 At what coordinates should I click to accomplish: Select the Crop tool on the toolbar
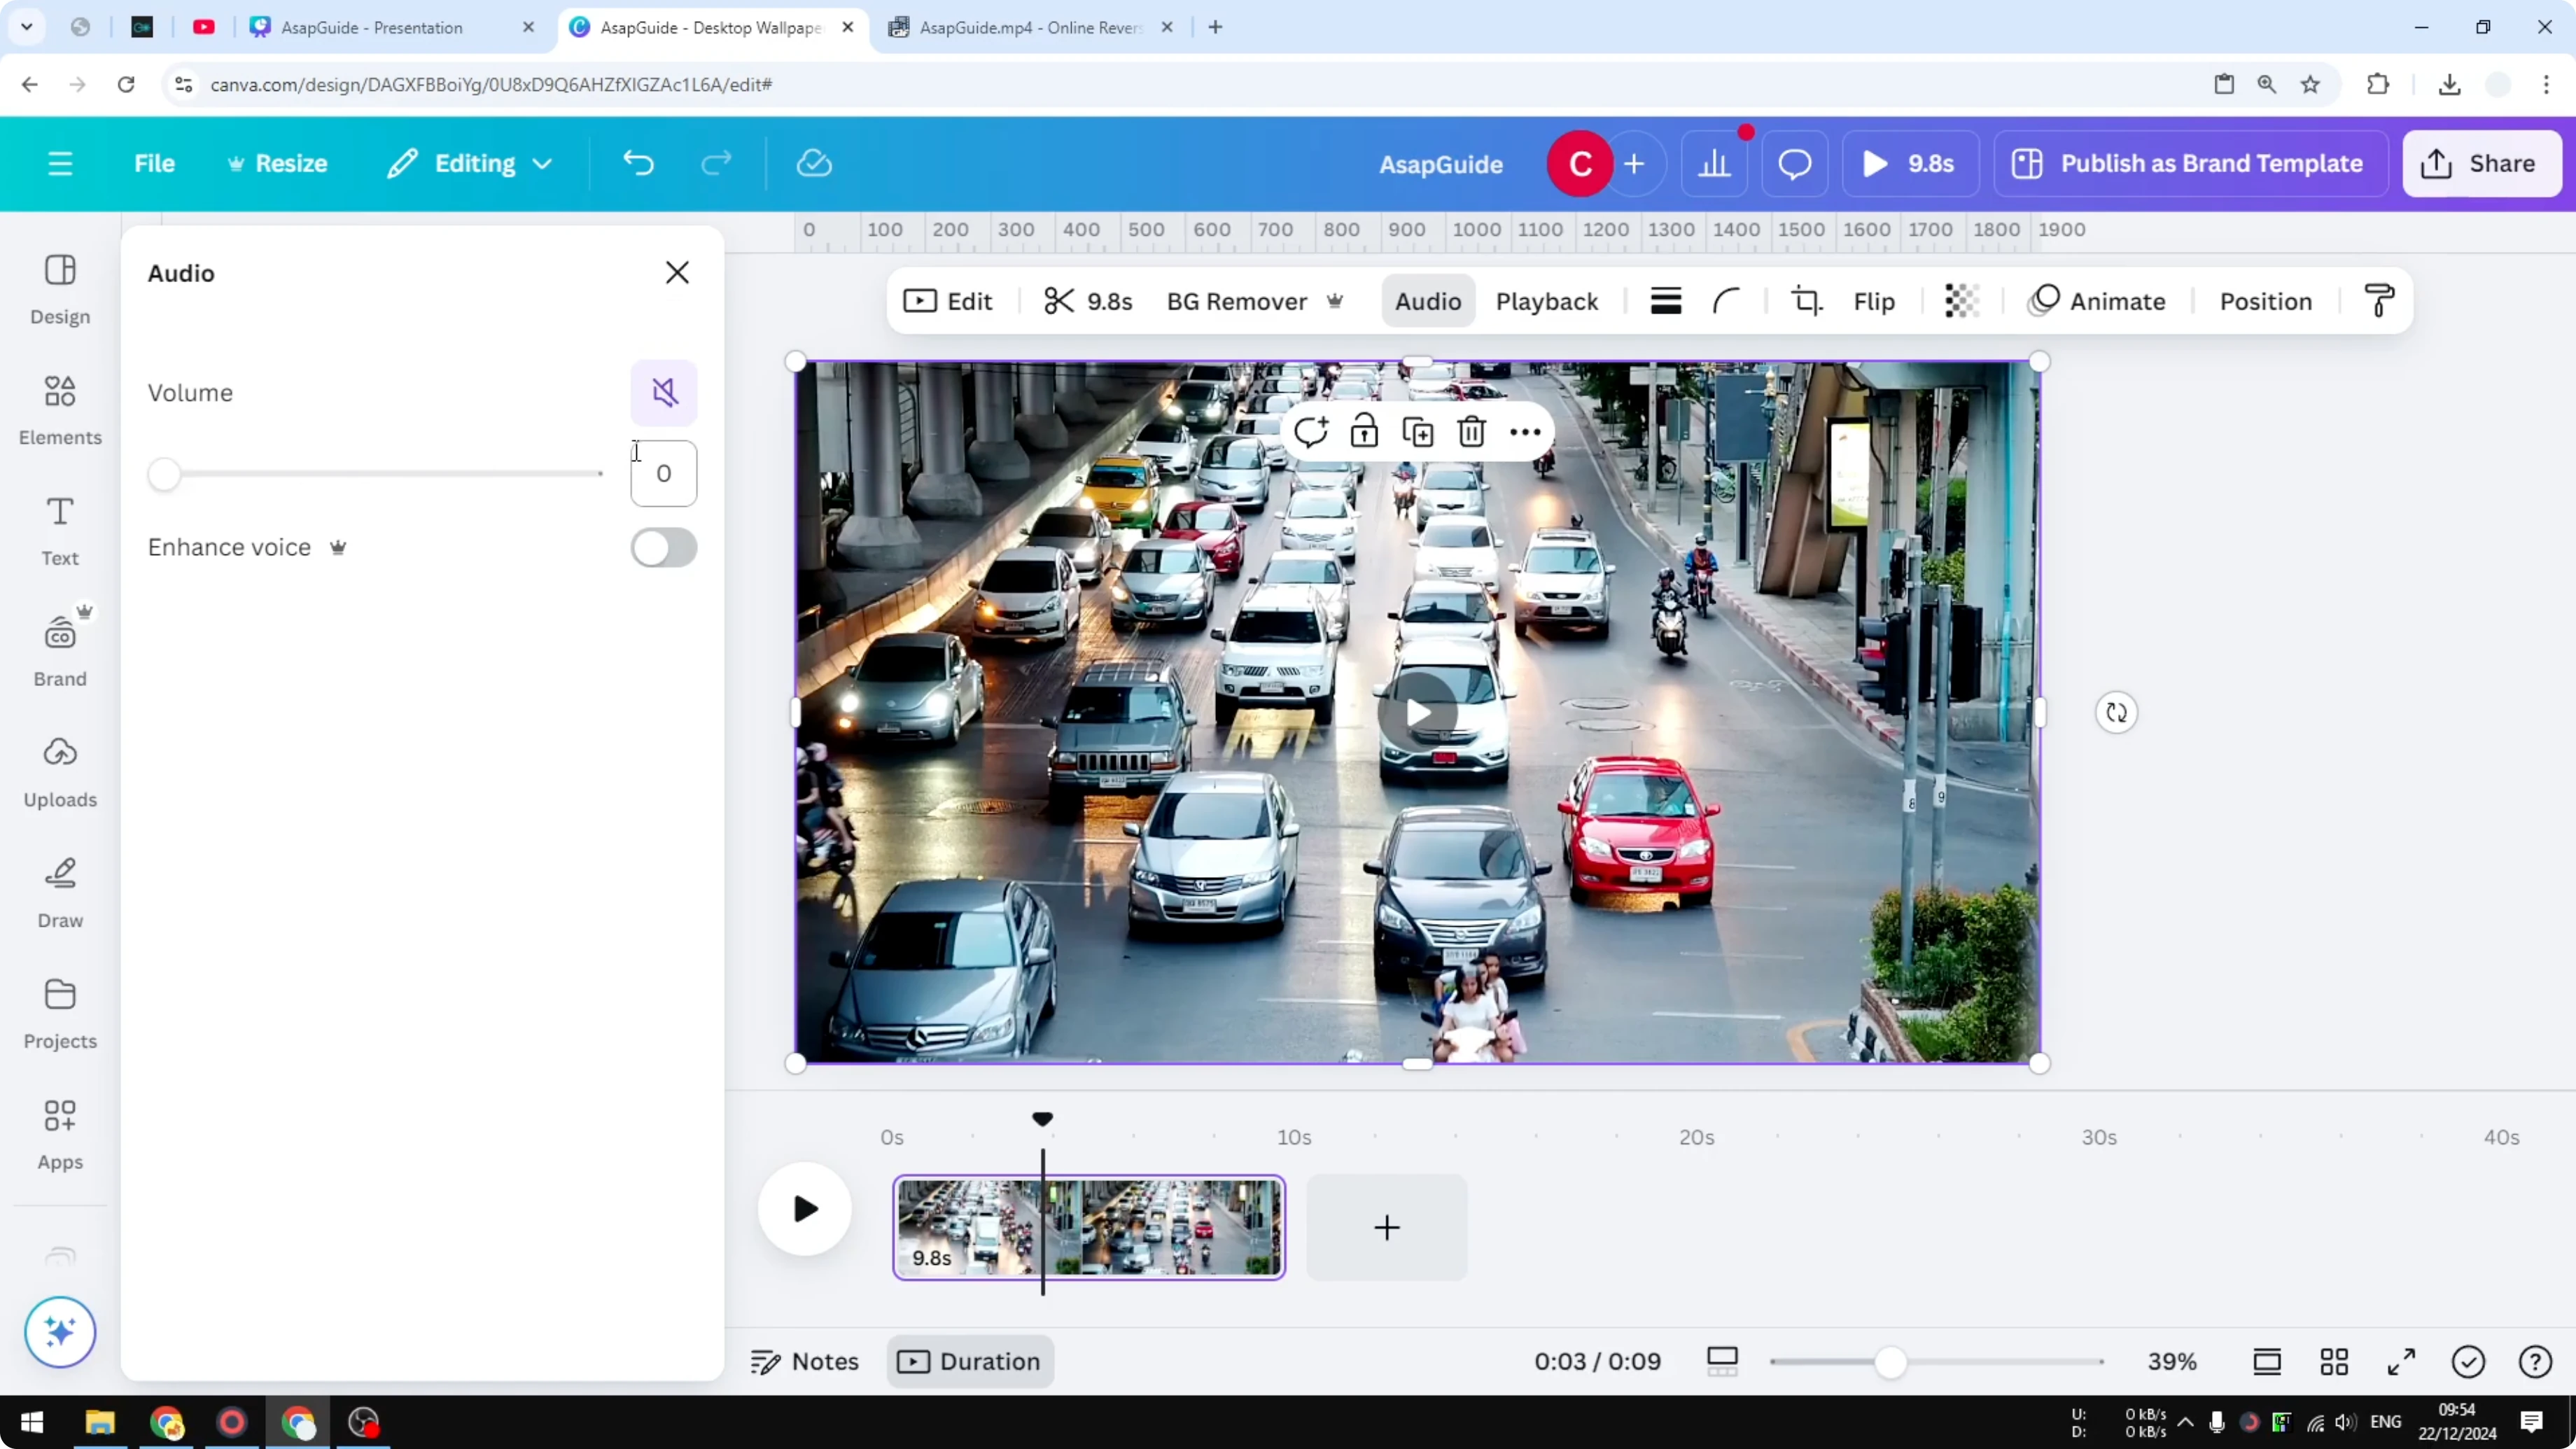pos(1806,301)
